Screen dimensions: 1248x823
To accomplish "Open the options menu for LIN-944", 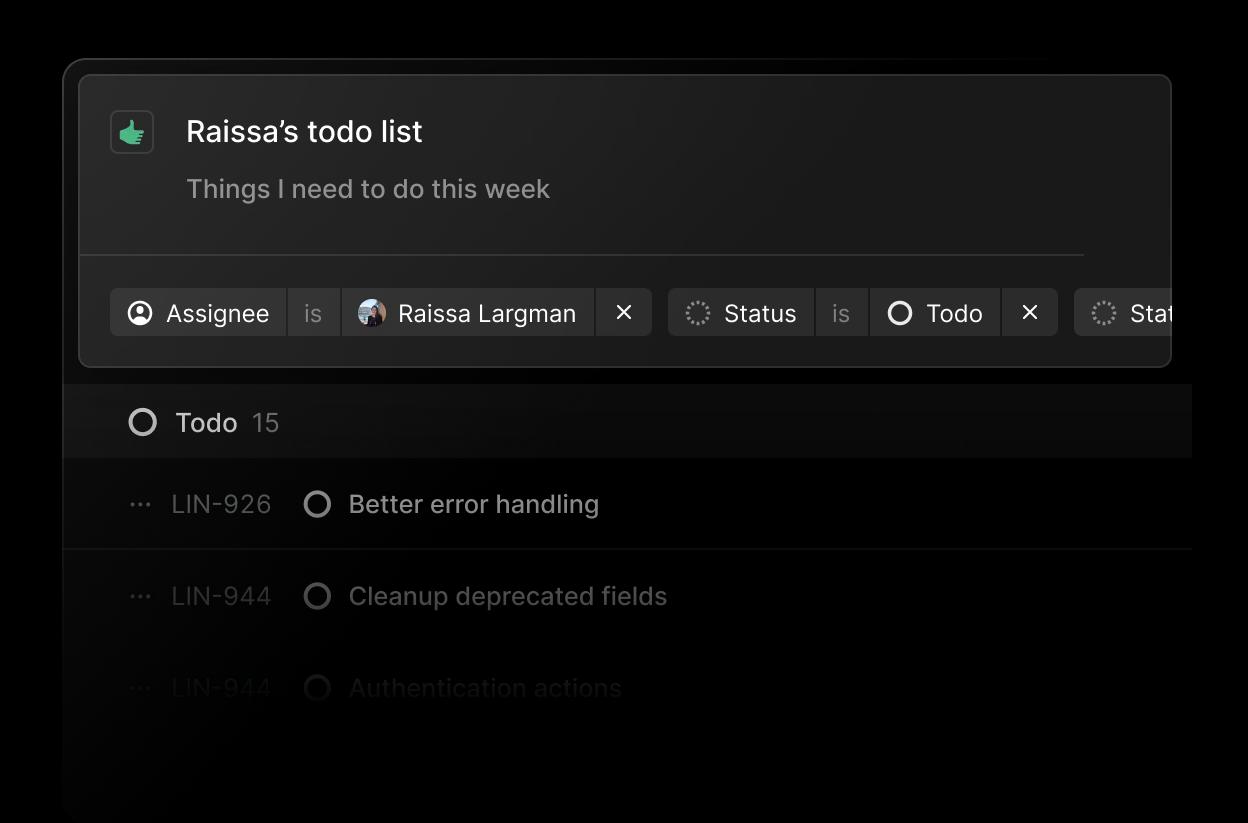I will click(139, 596).
